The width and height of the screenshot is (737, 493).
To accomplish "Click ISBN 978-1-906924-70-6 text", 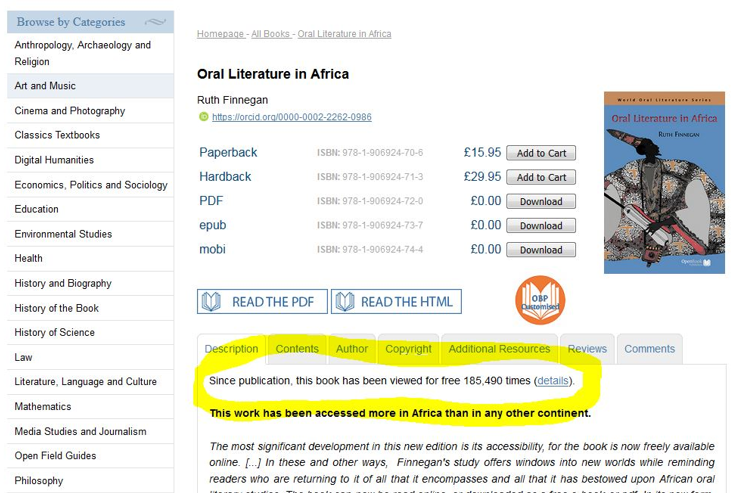I will (x=370, y=153).
